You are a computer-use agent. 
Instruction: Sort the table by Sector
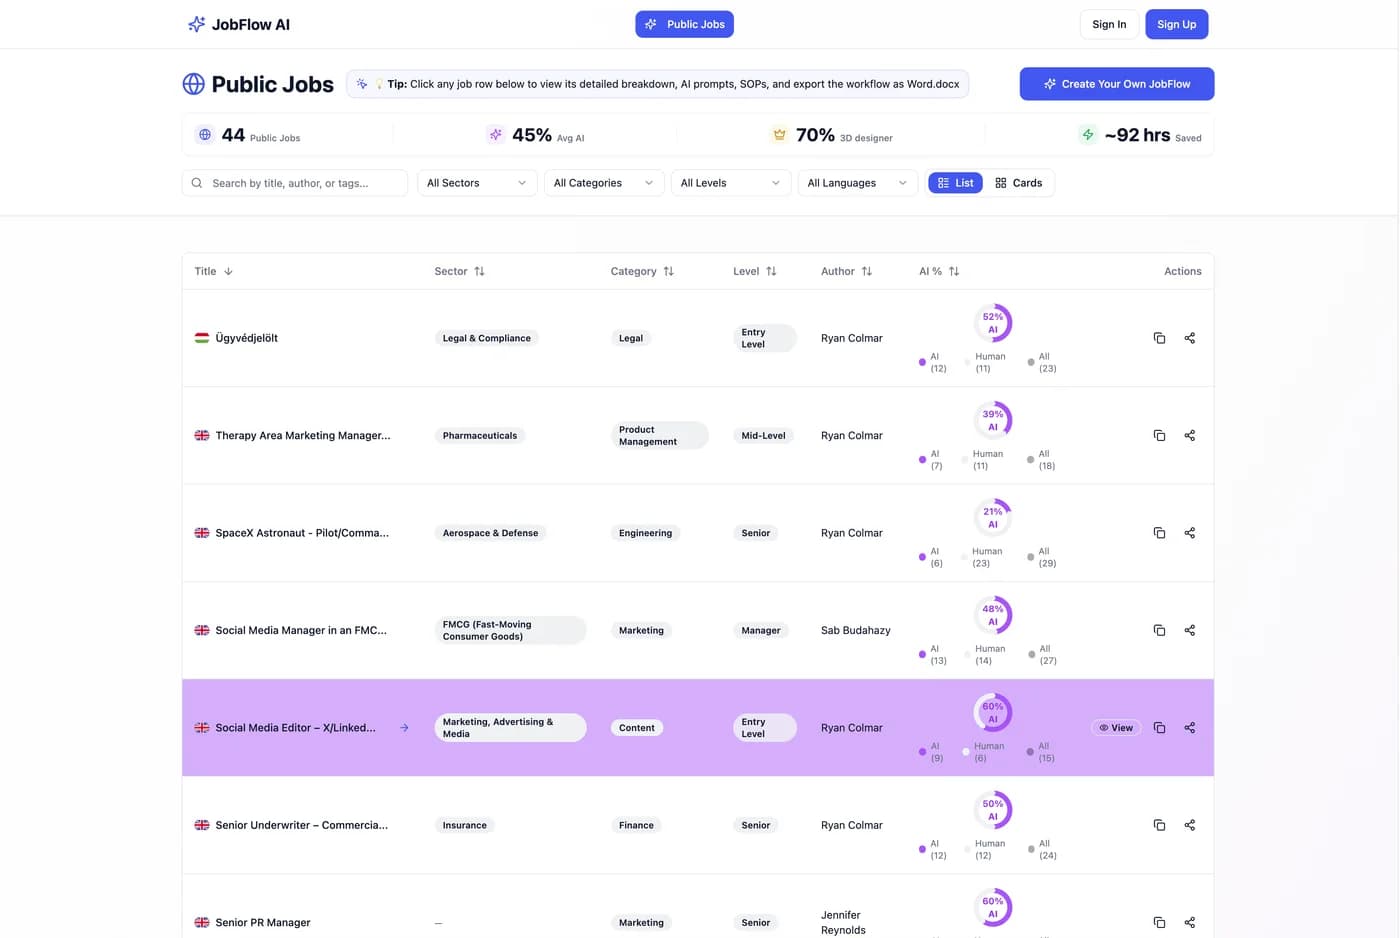coord(459,271)
